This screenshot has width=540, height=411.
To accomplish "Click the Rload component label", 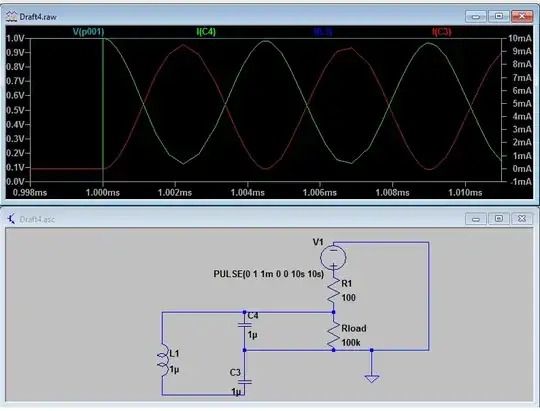I will tap(354, 328).
